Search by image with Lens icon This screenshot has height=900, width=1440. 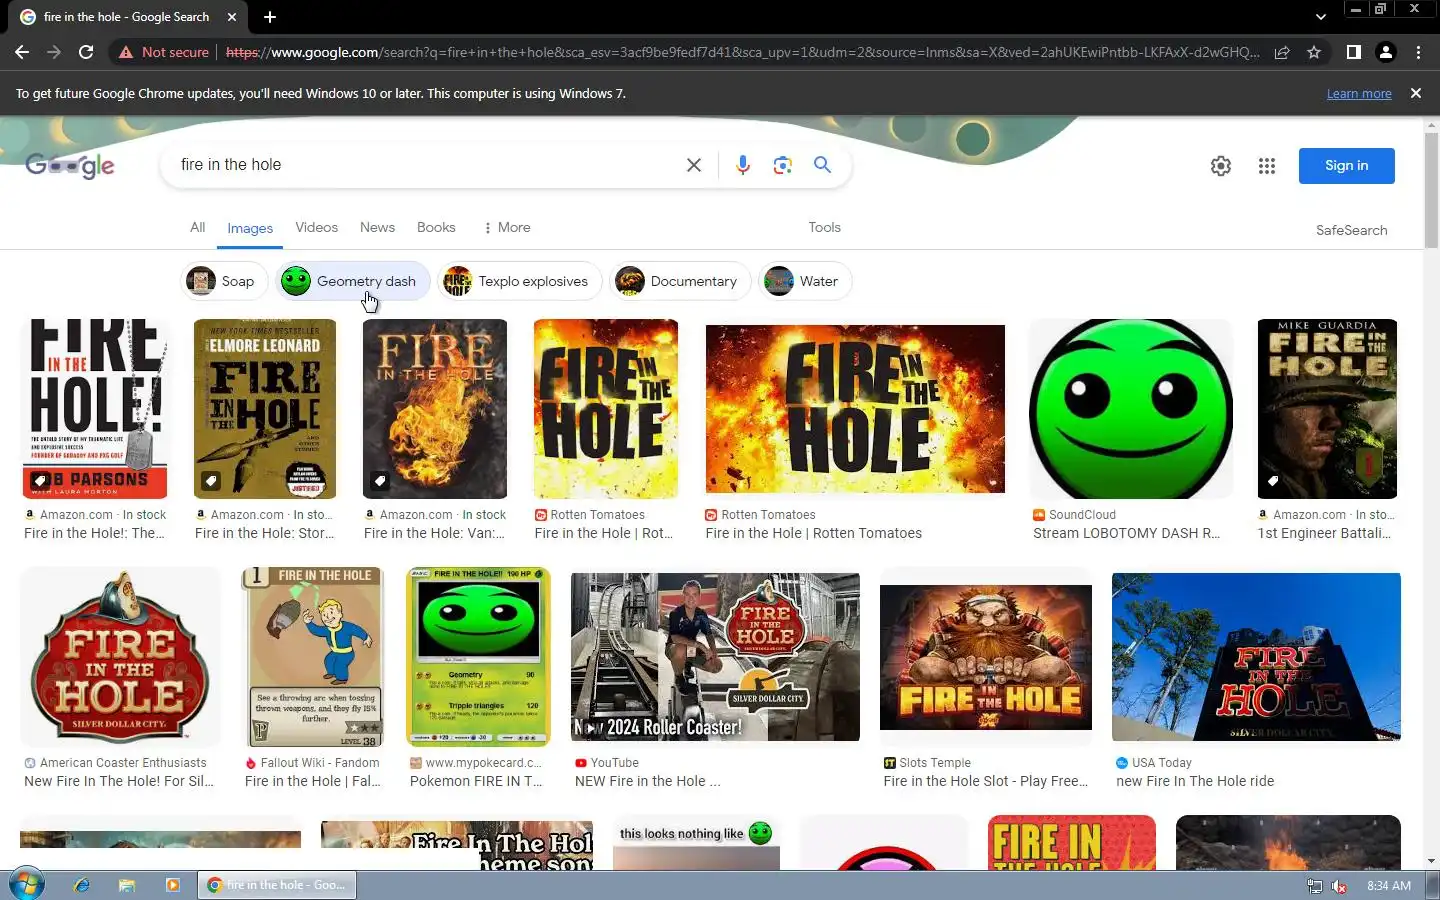(783, 165)
